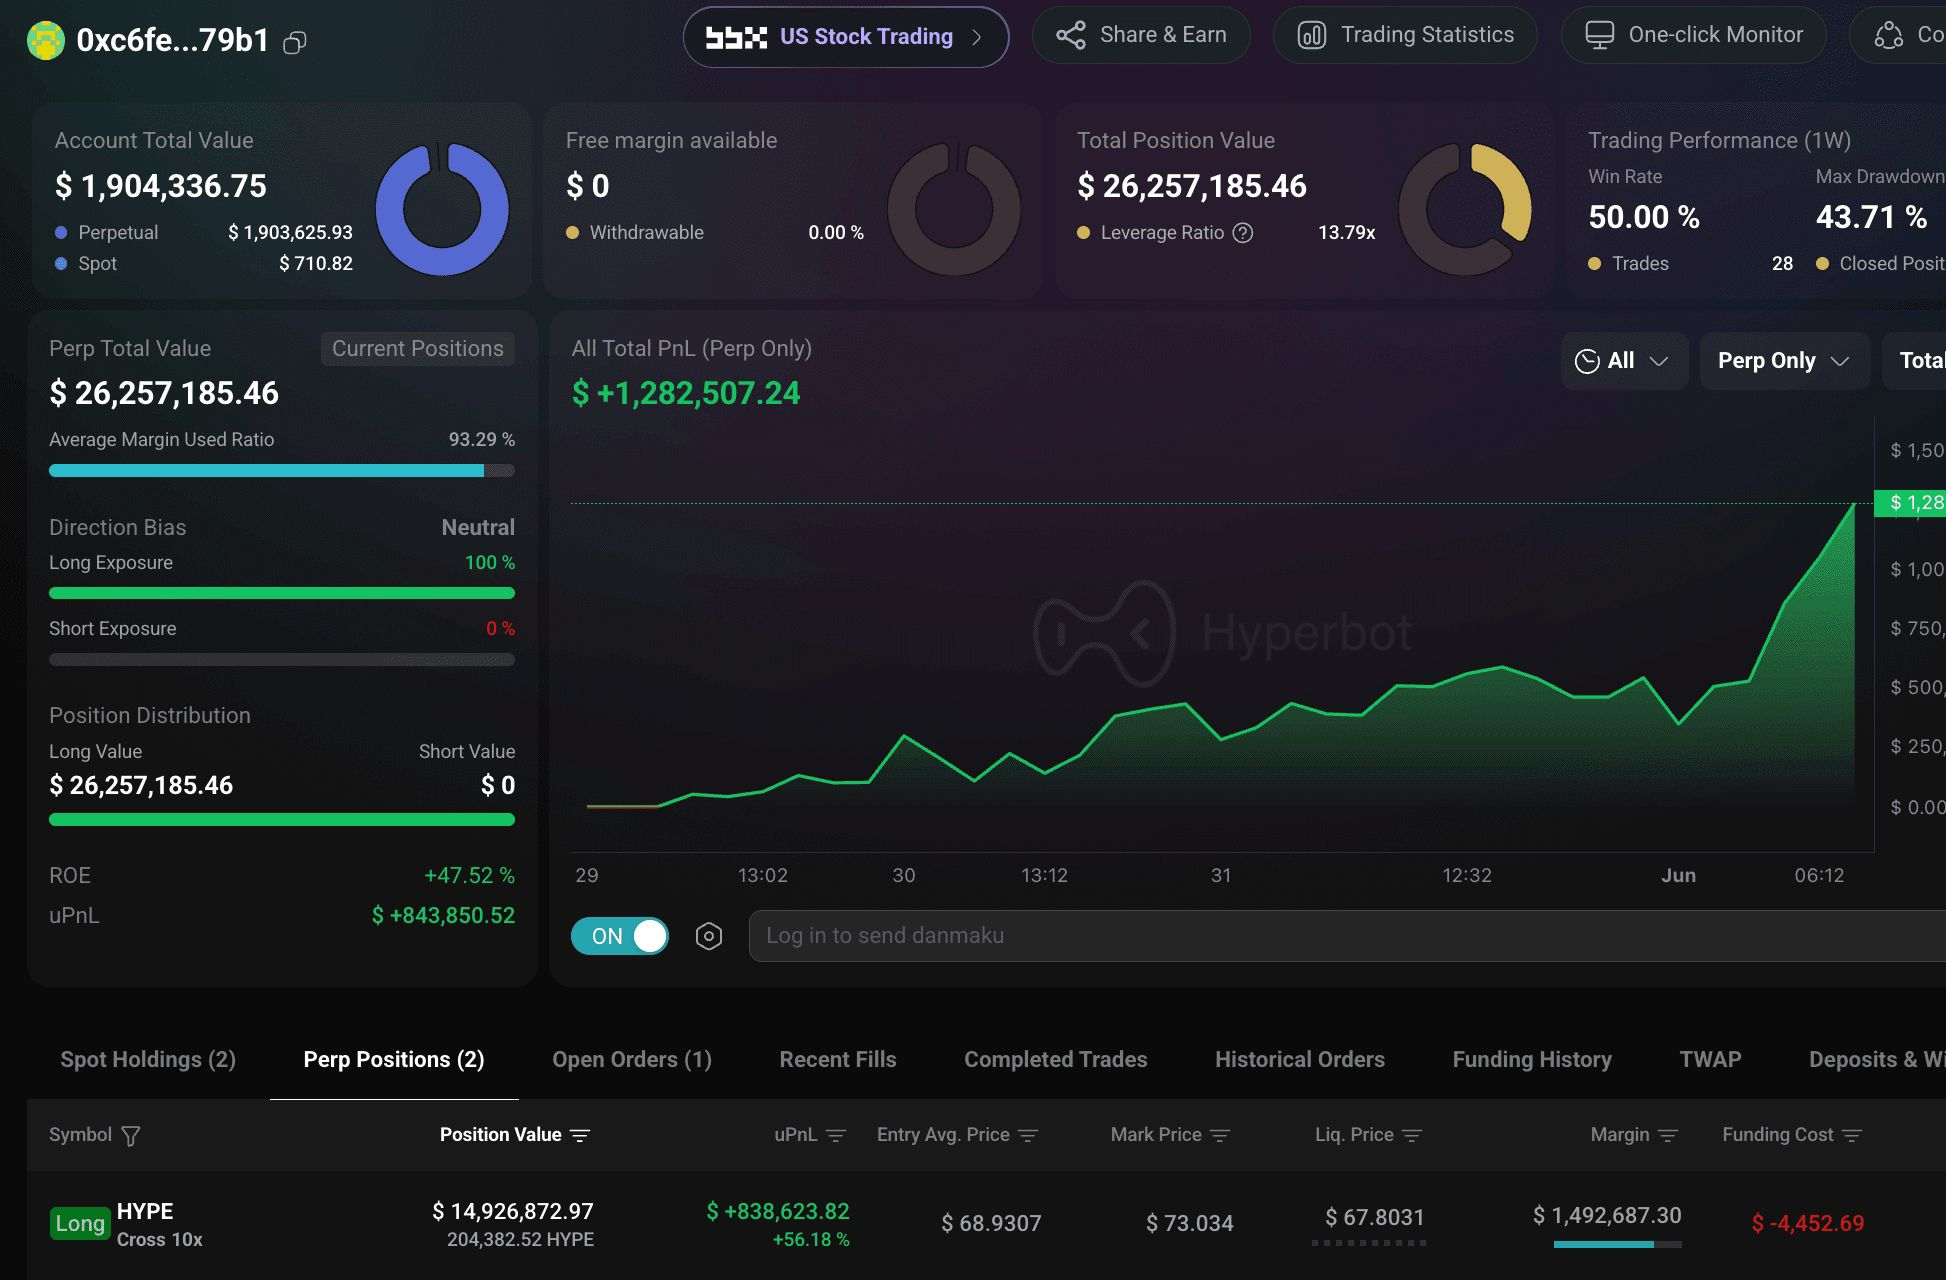Screen dimensions: 1946x1280
Task: Click the Total Position Value donut chart
Action: point(1465,209)
